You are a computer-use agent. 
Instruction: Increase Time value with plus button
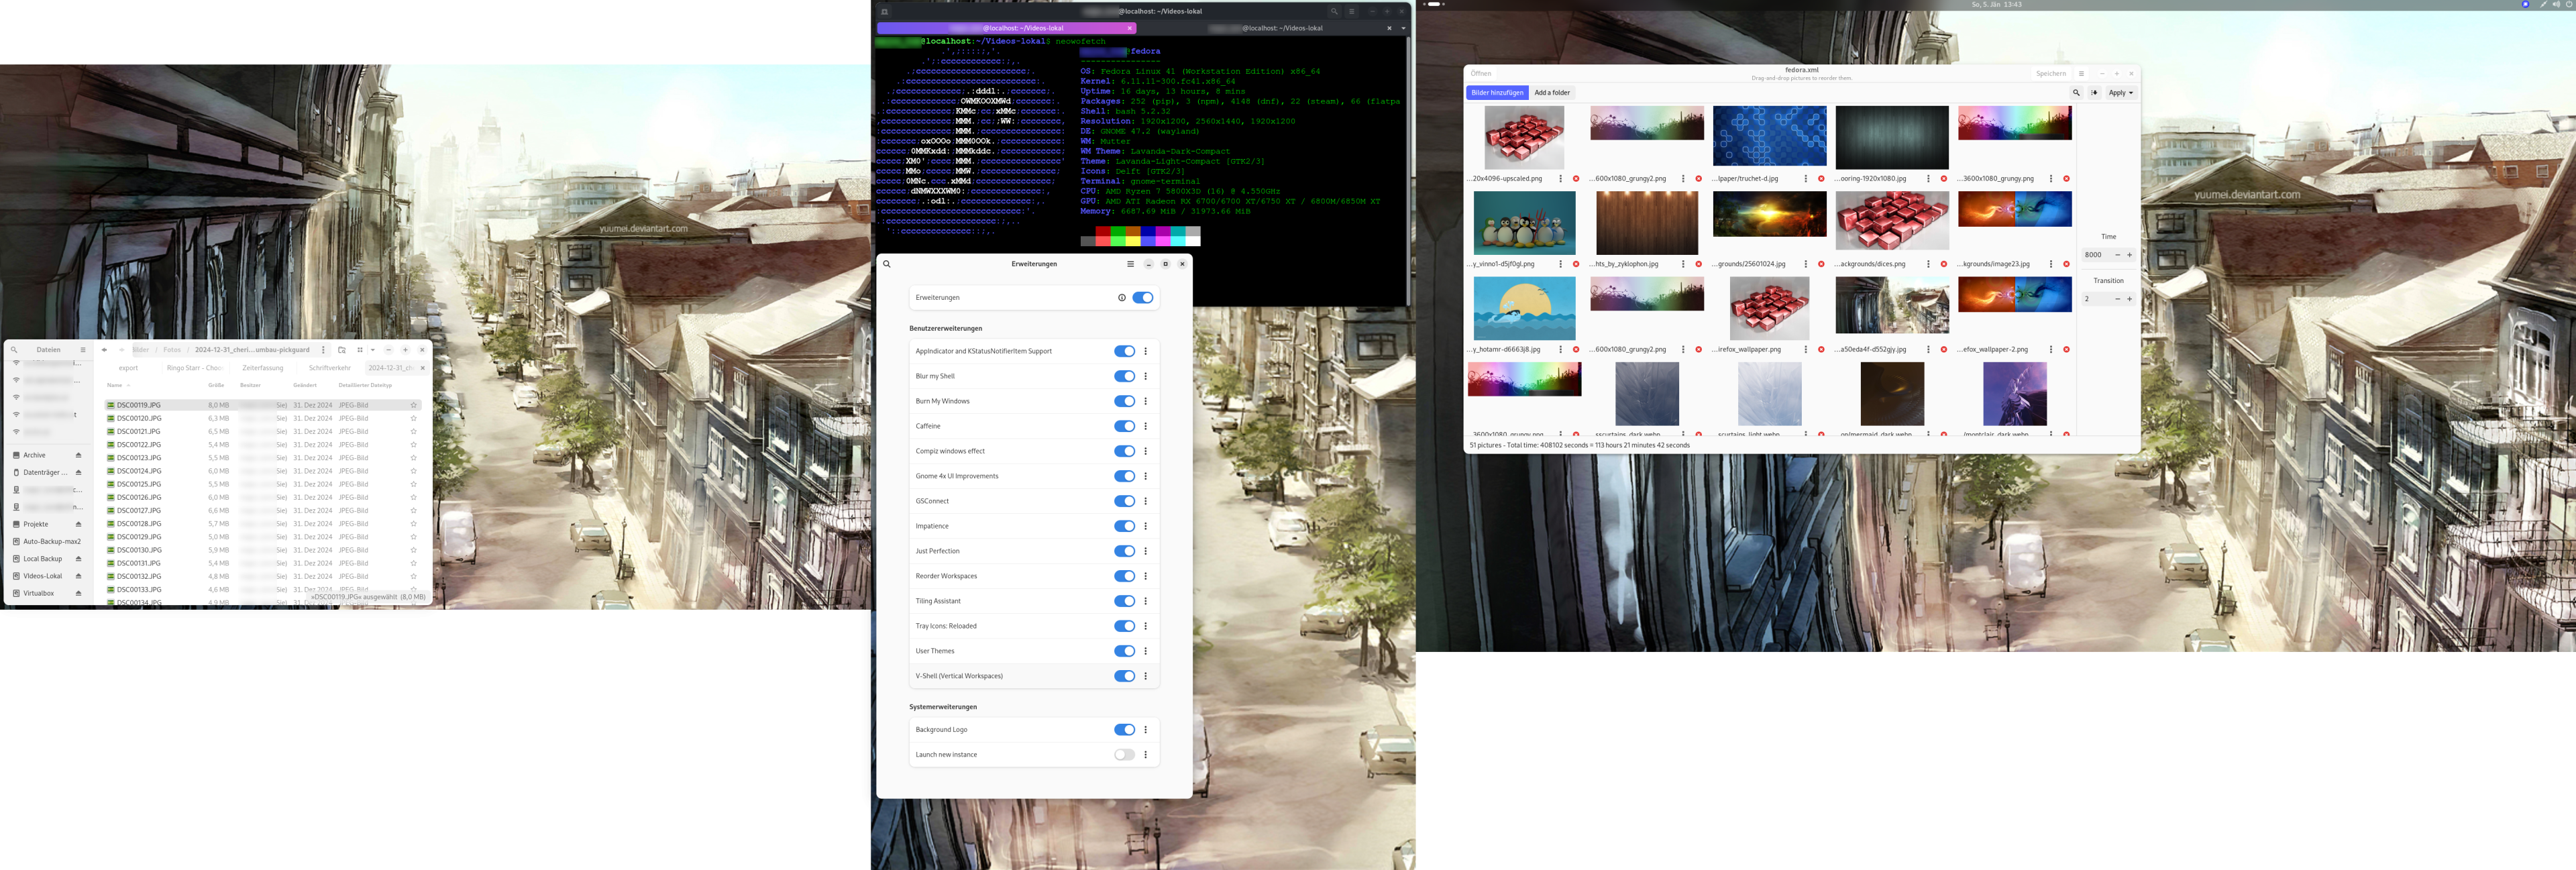[2130, 255]
